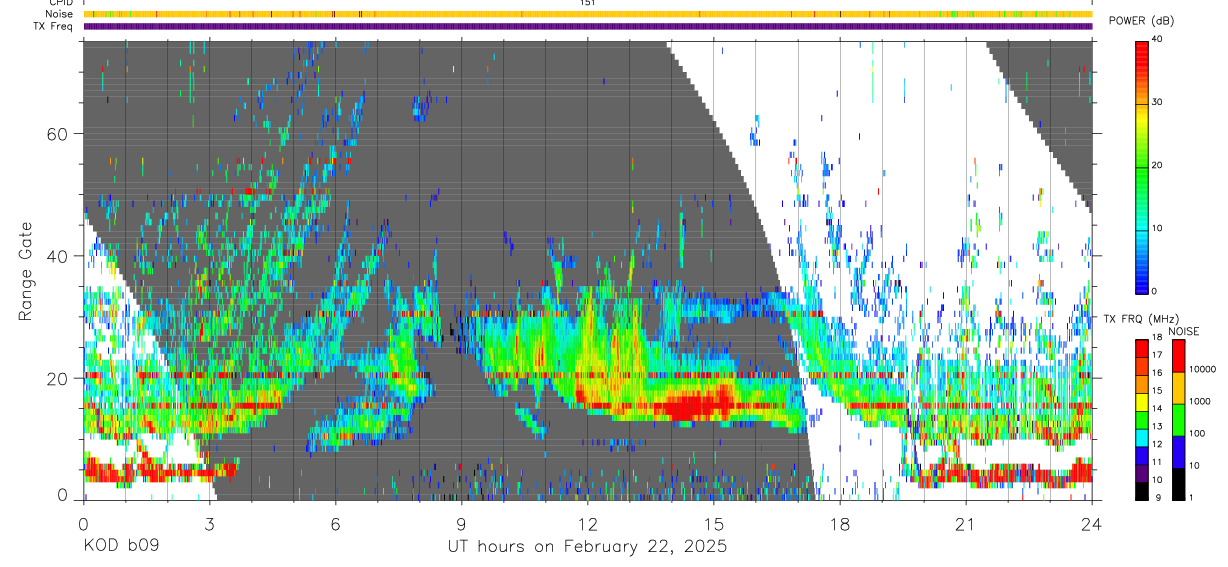This screenshot has height=567, width=1228.
Task: Select the 'Noise' row label at top
Action: [x=59, y=14]
